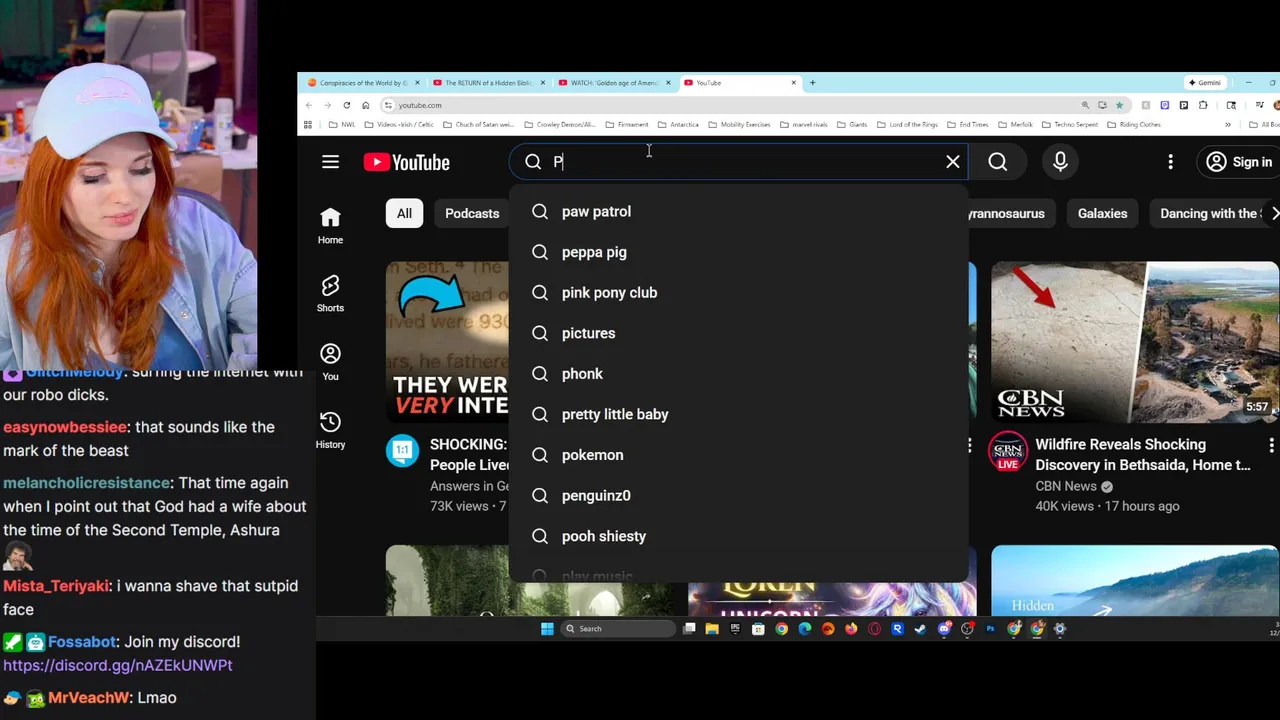Clear the search box with X
This screenshot has width=1280, height=720.
pos(953,162)
